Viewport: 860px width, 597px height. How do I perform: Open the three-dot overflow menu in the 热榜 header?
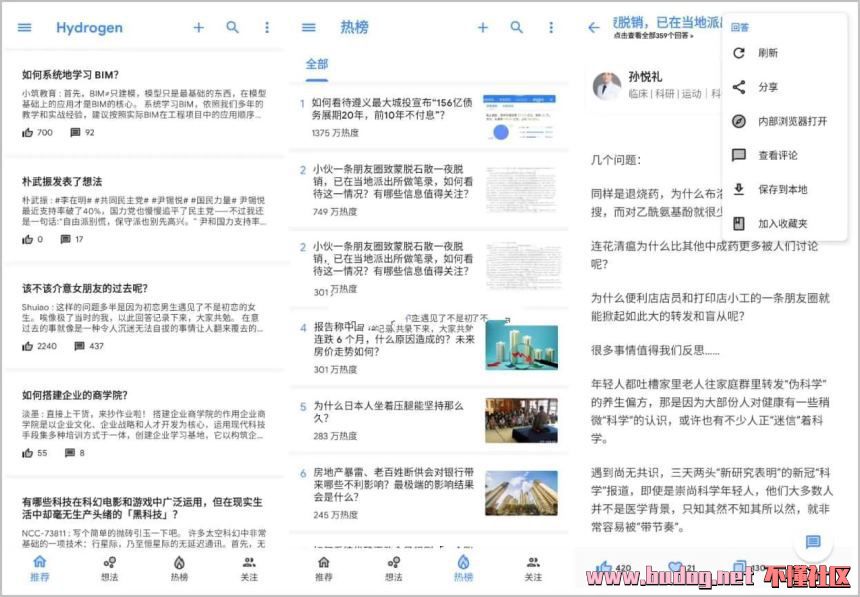pos(550,28)
